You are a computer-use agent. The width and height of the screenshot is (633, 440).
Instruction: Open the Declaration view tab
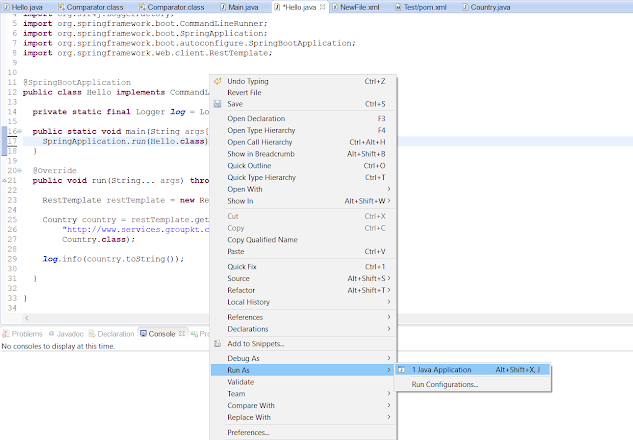[111, 334]
